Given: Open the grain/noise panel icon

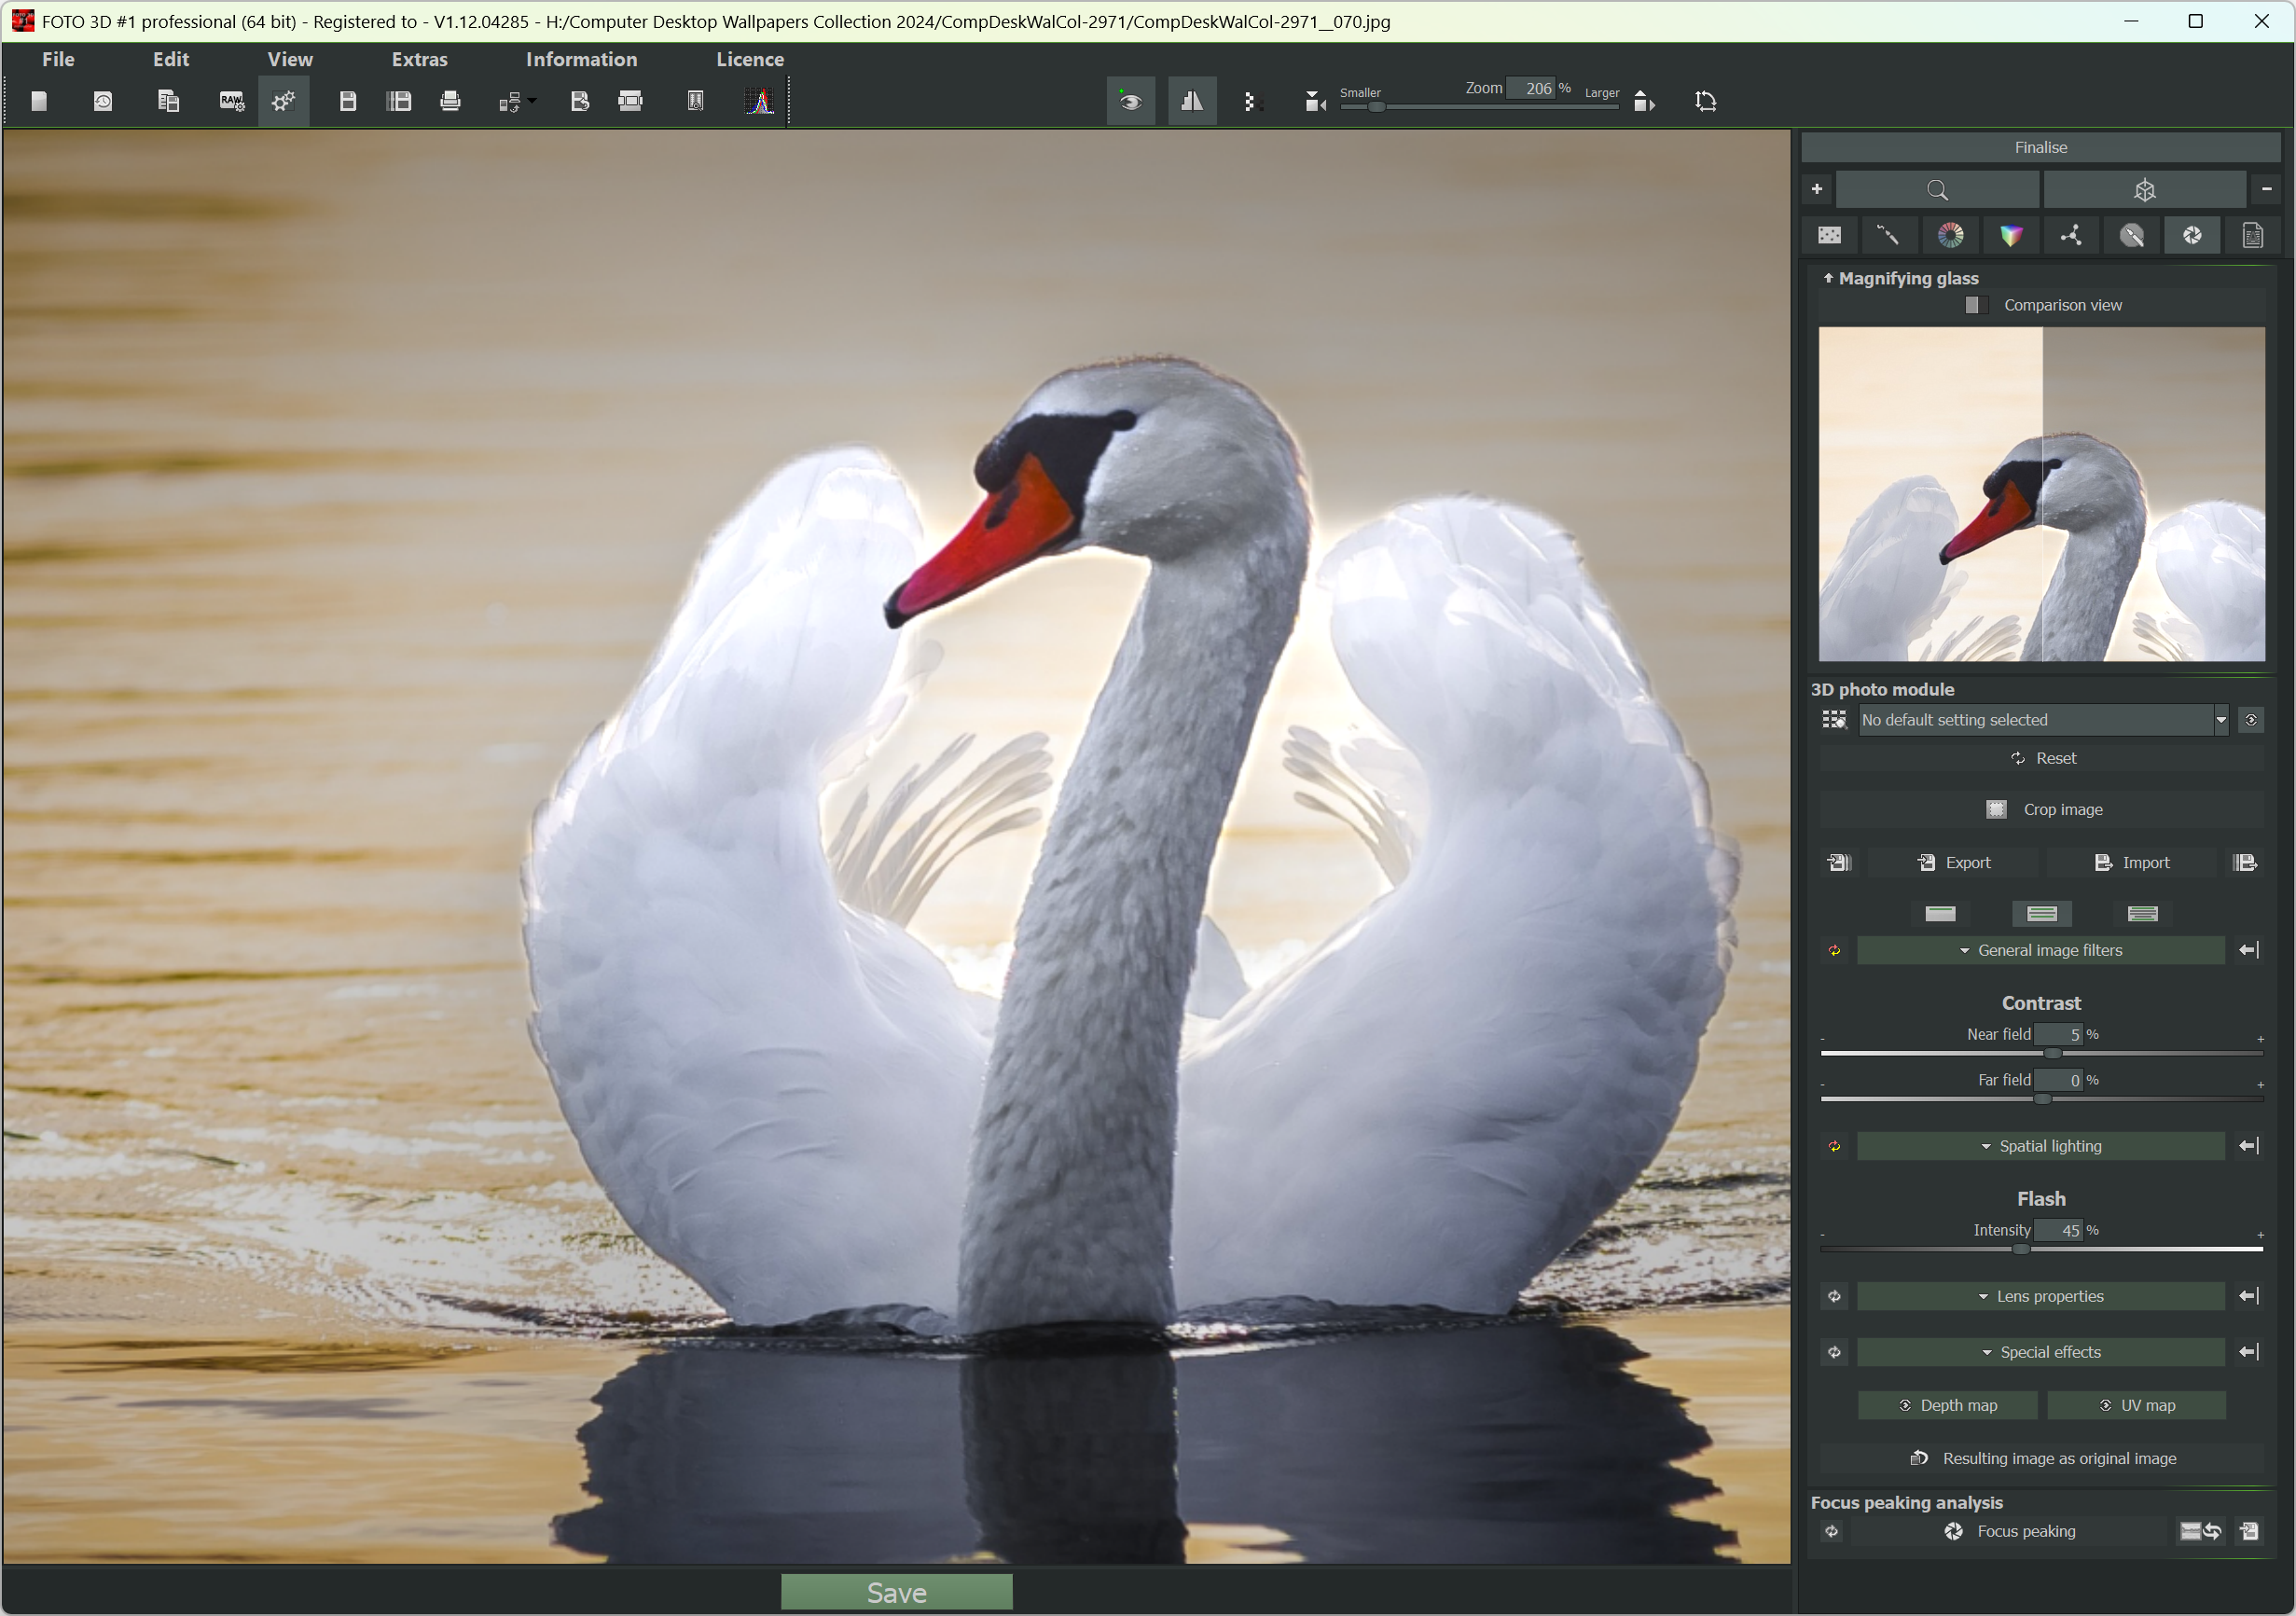Looking at the screenshot, I should click(x=1829, y=236).
